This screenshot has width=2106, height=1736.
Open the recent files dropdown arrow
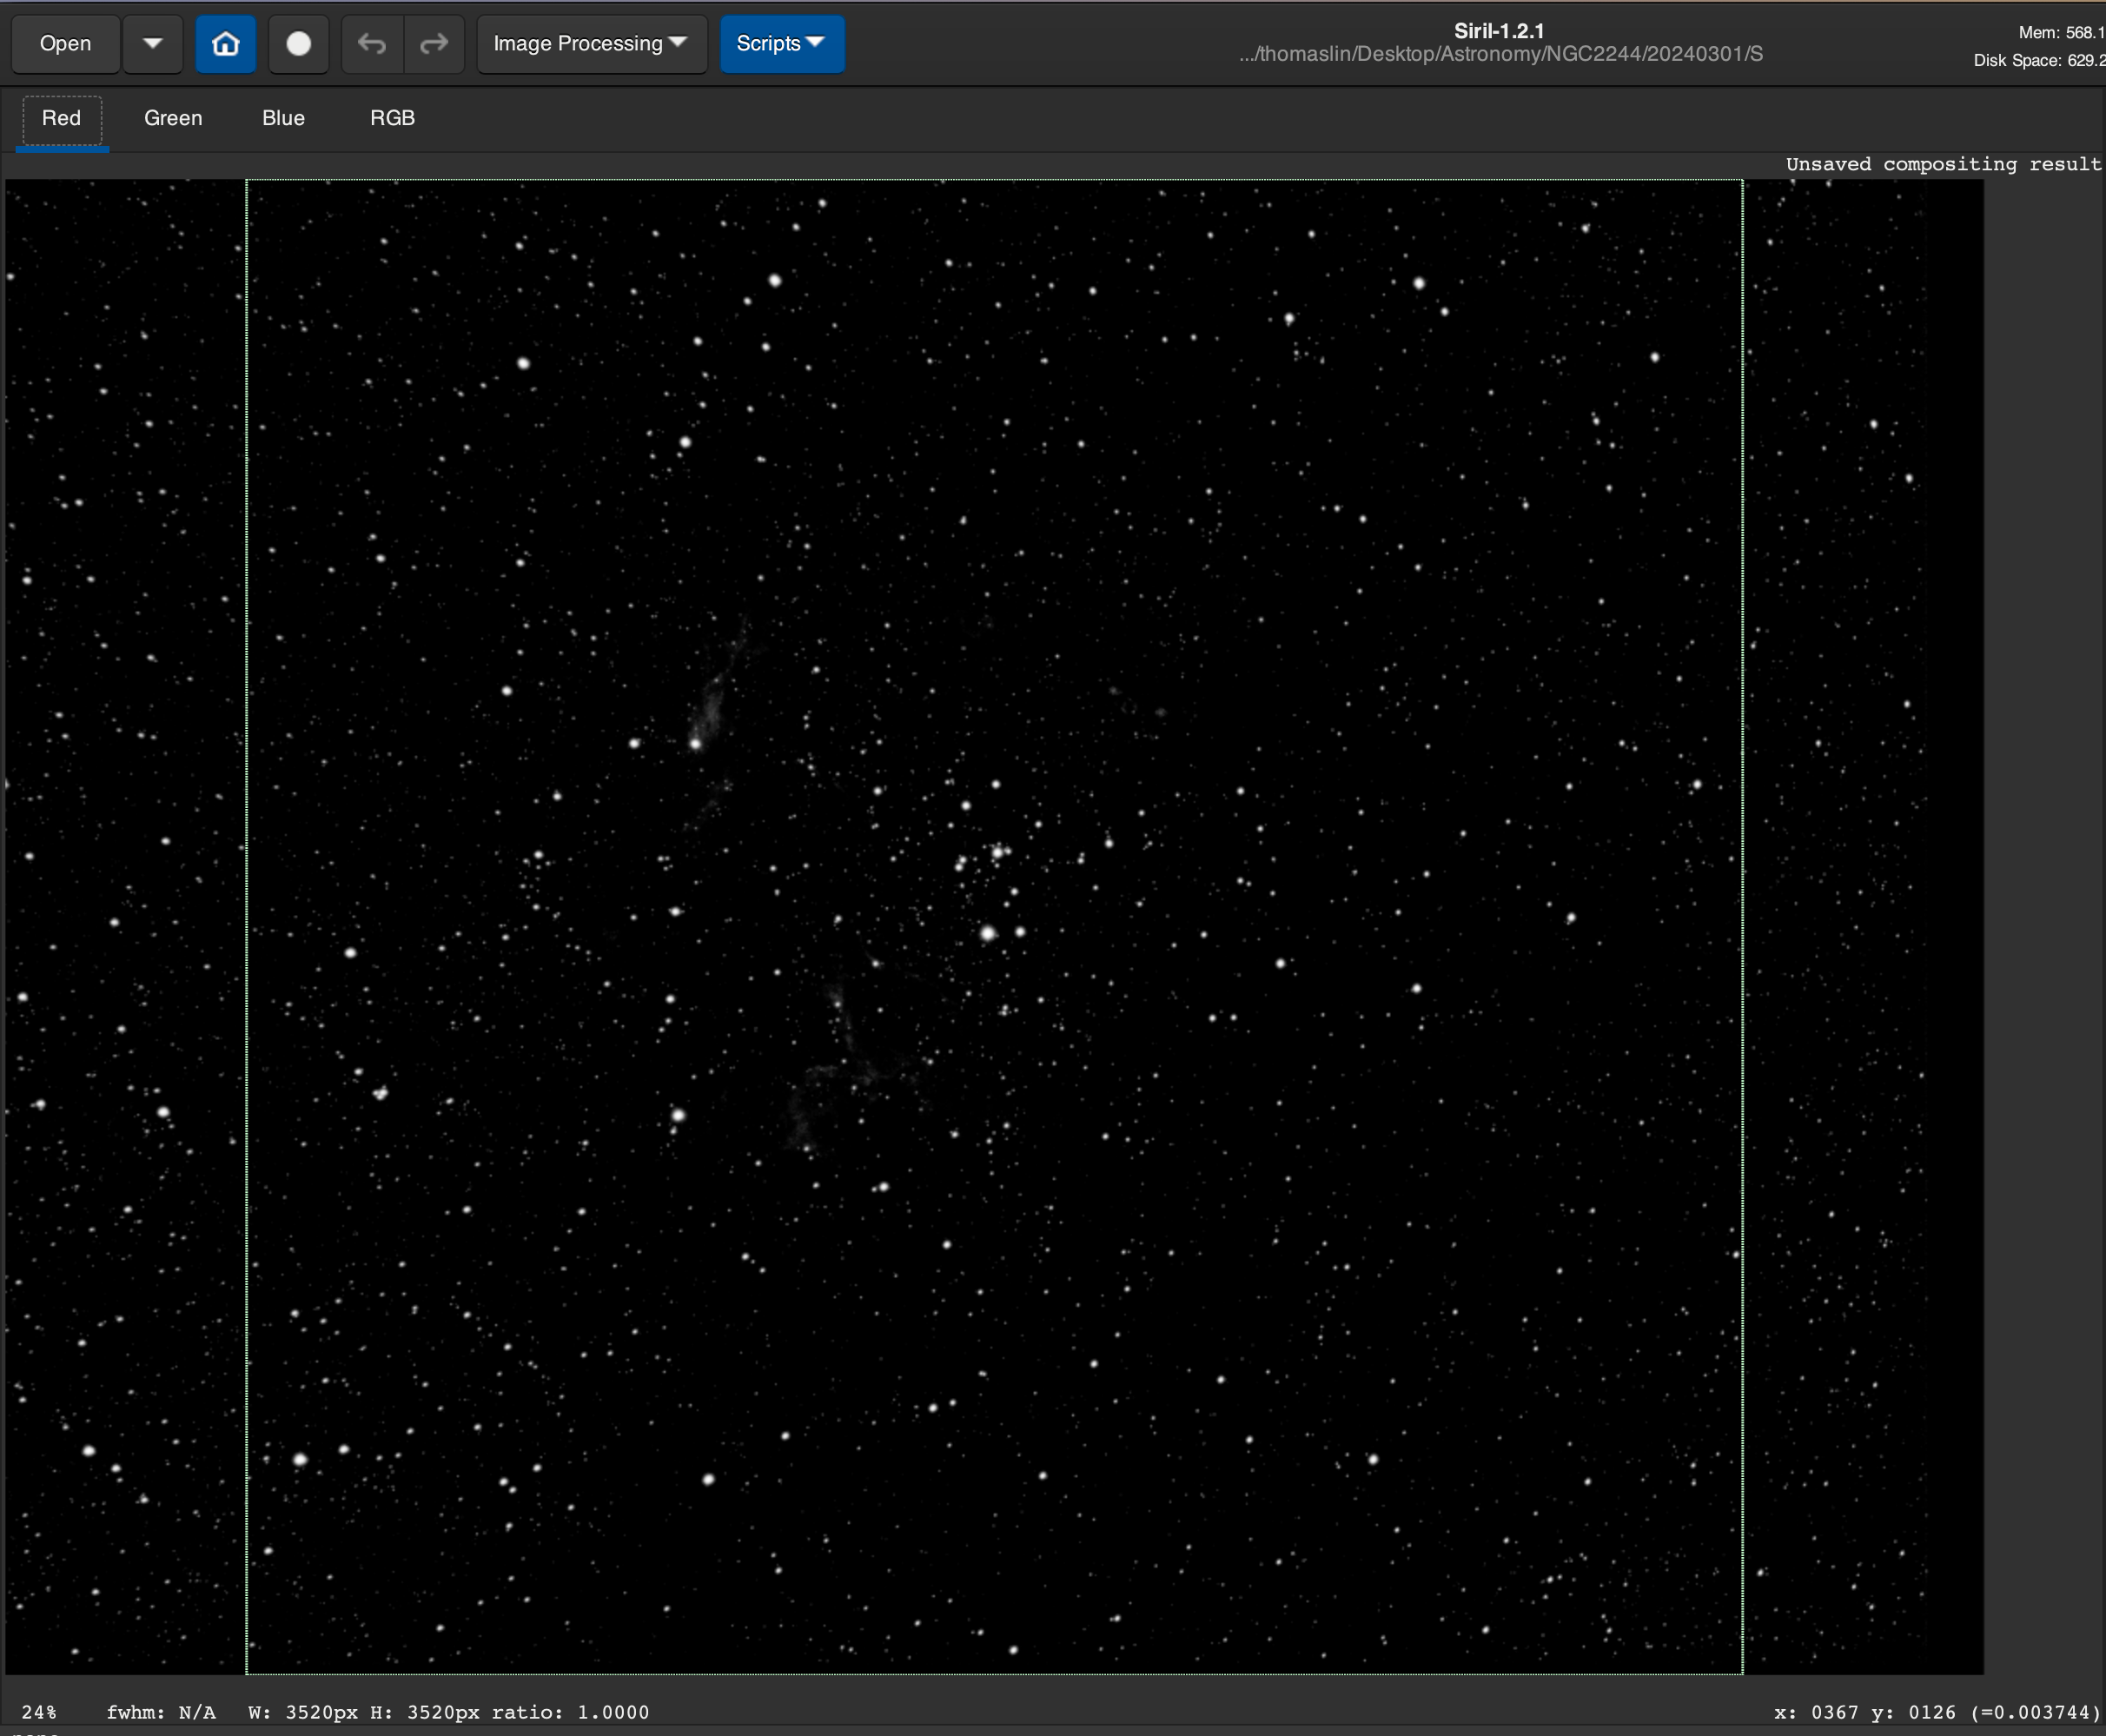point(152,44)
